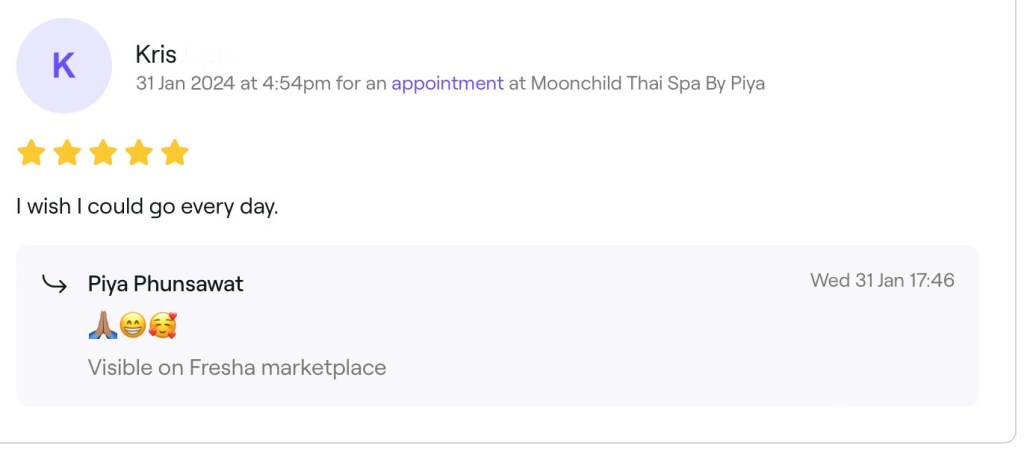1024x457 pixels.
Task: Open the purple appointment link
Action: point(447,83)
